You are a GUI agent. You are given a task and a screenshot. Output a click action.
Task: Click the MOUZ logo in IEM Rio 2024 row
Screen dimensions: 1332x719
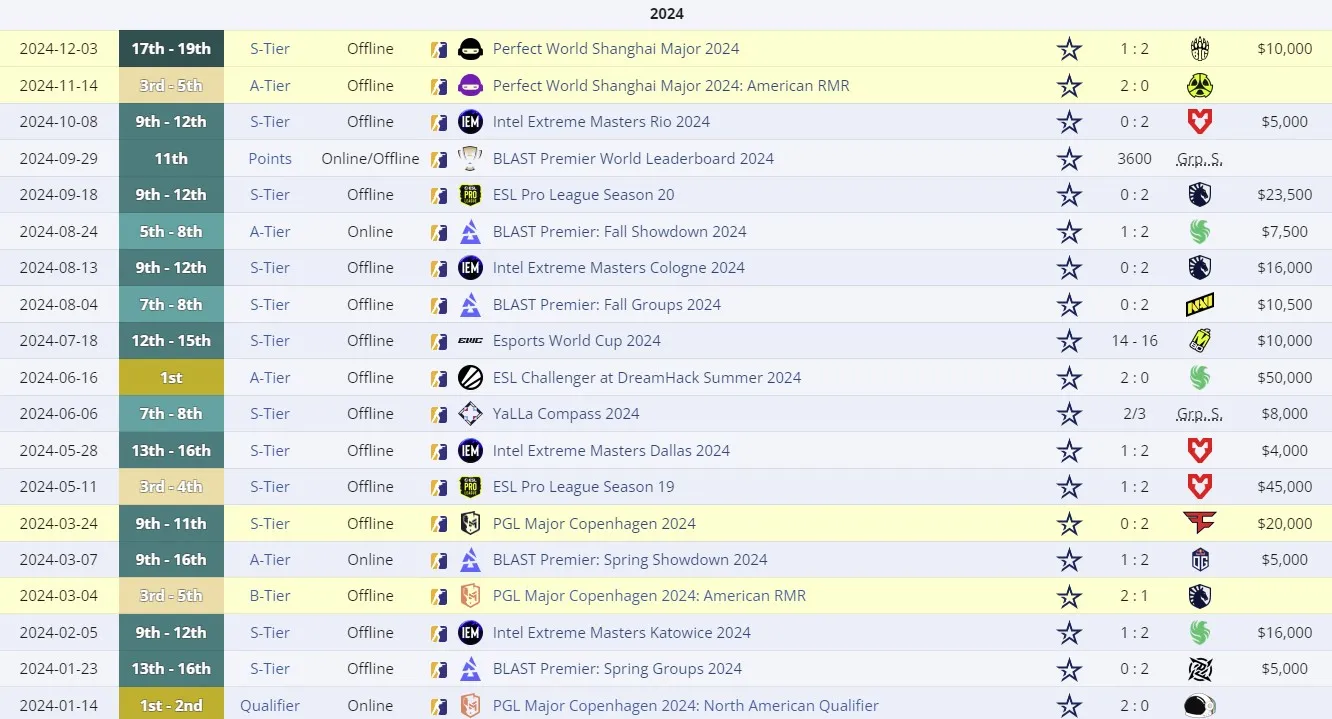pyautogui.click(x=1200, y=122)
